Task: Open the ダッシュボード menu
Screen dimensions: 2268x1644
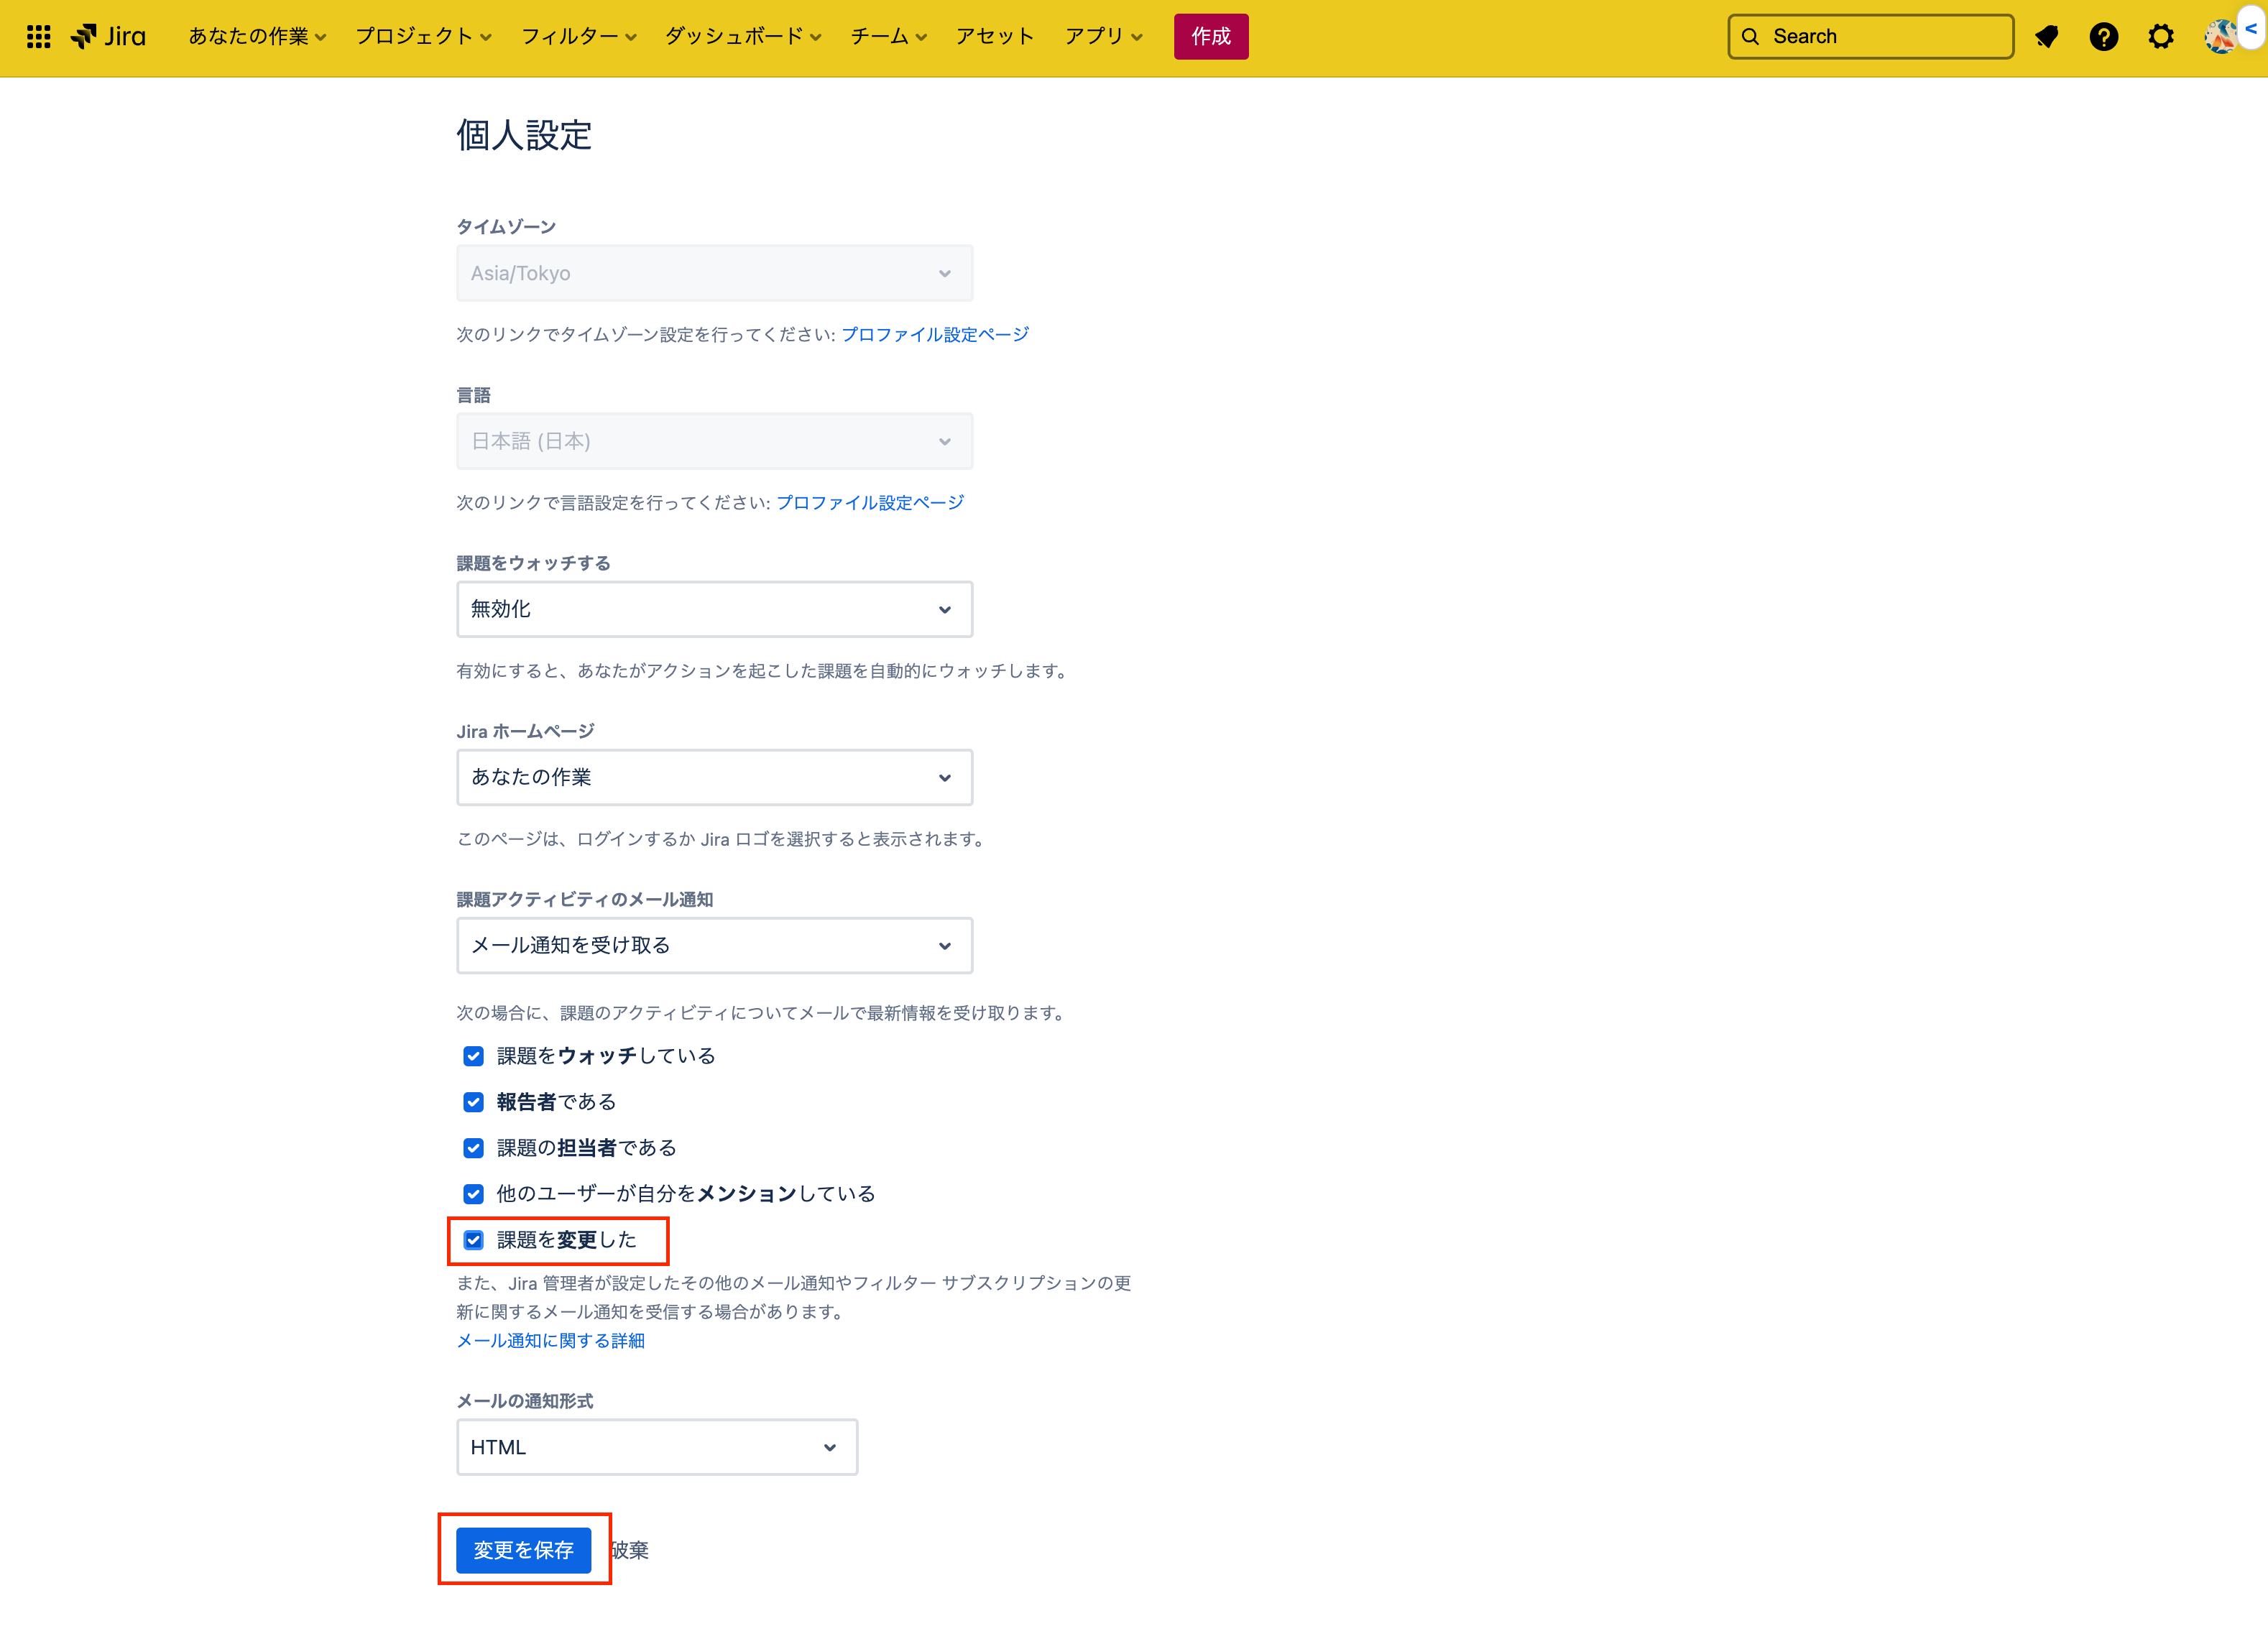Action: pos(742,37)
